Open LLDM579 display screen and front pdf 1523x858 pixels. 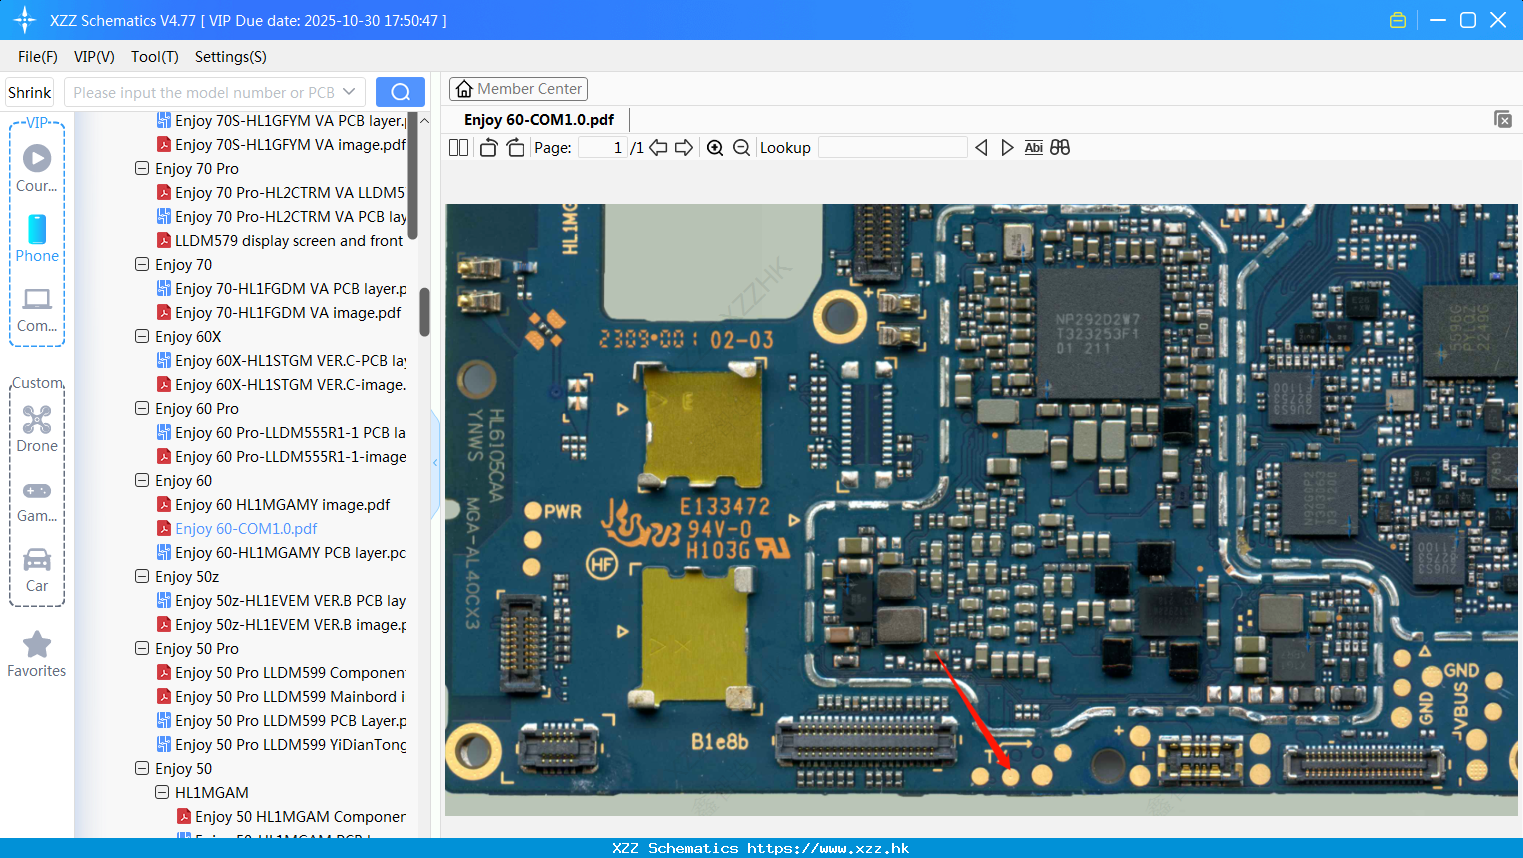[x=280, y=241]
